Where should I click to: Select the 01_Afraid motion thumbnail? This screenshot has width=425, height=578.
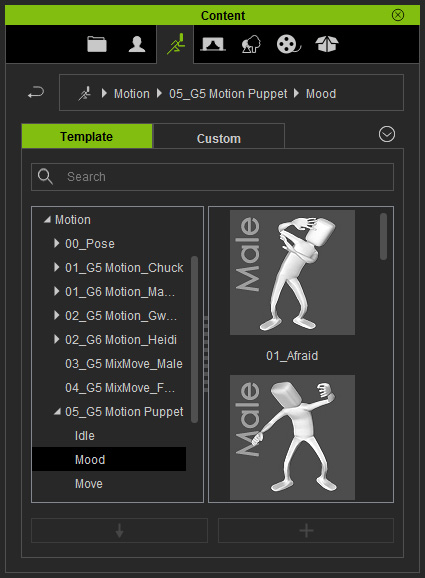point(292,272)
